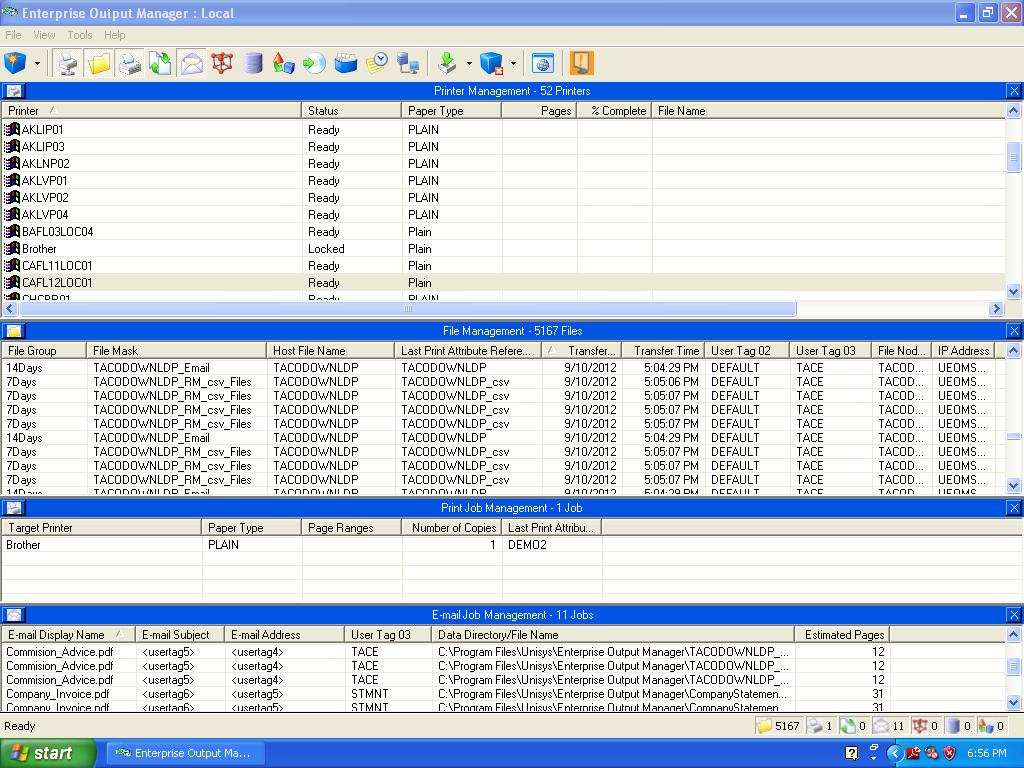Click the orange exclamation alert toolbar icon
Screen dimensions: 1024x768
[x=581, y=63]
